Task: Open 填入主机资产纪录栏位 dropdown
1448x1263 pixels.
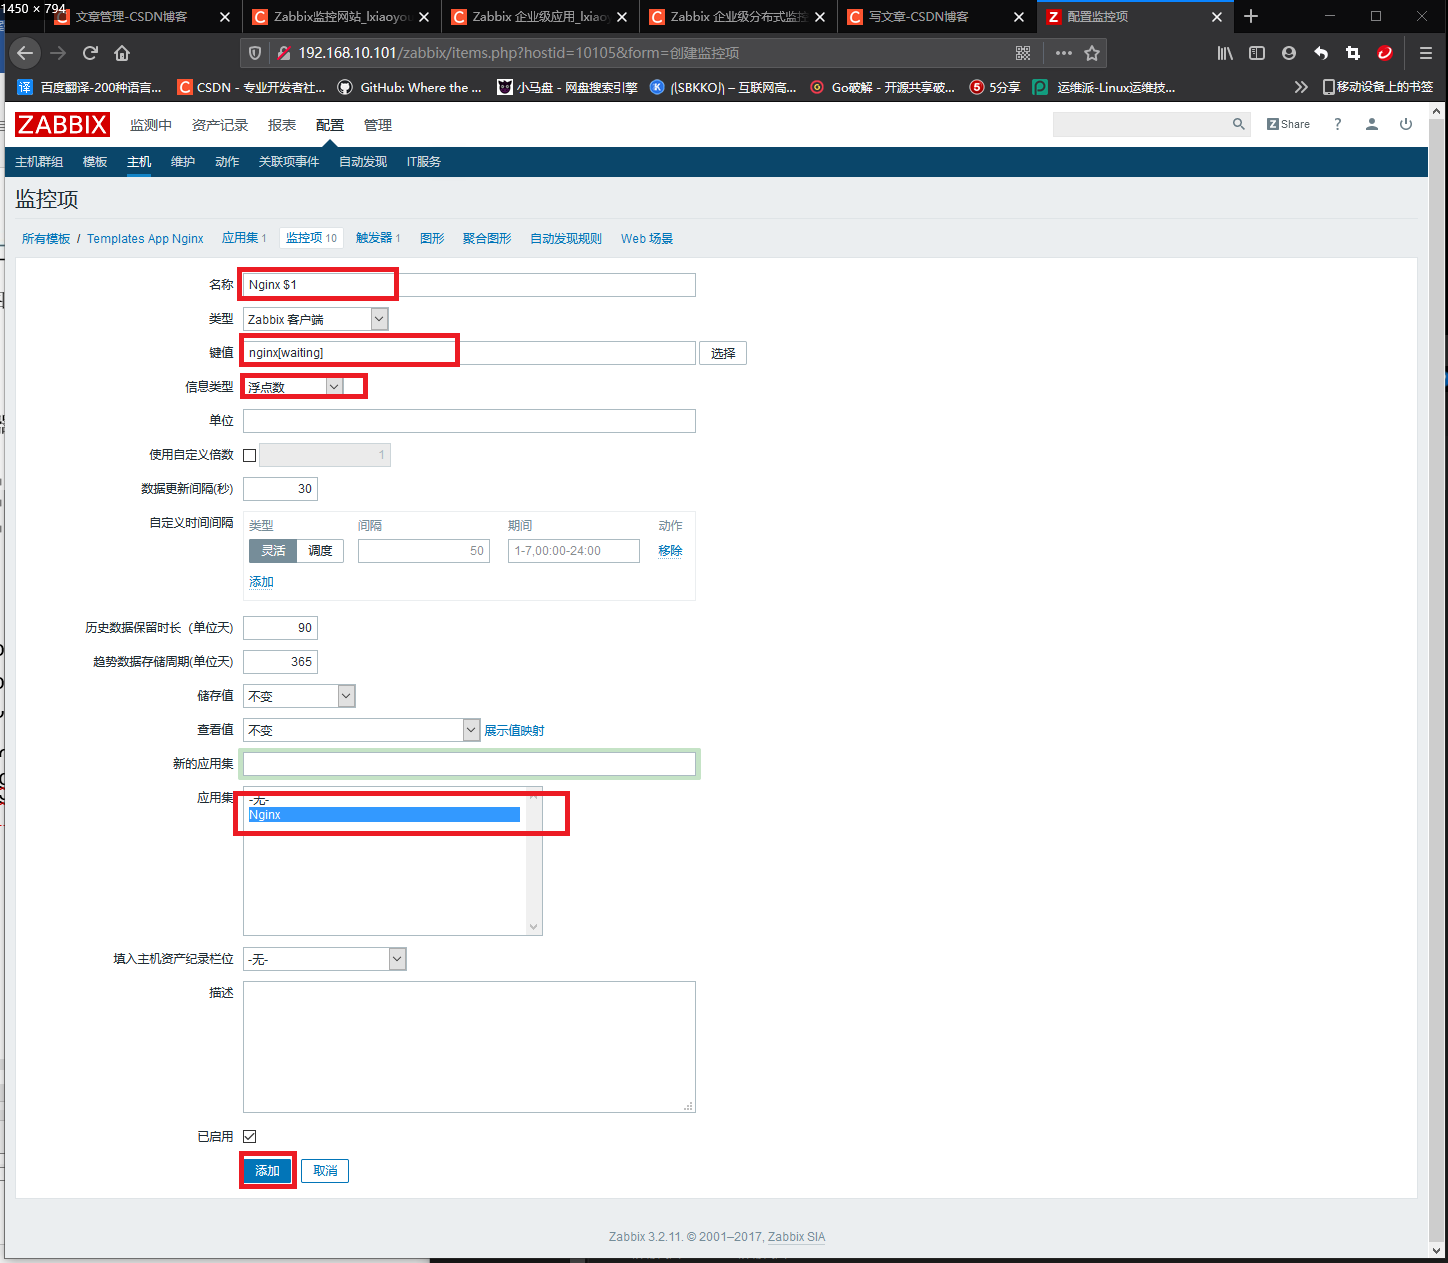Action: point(325,959)
